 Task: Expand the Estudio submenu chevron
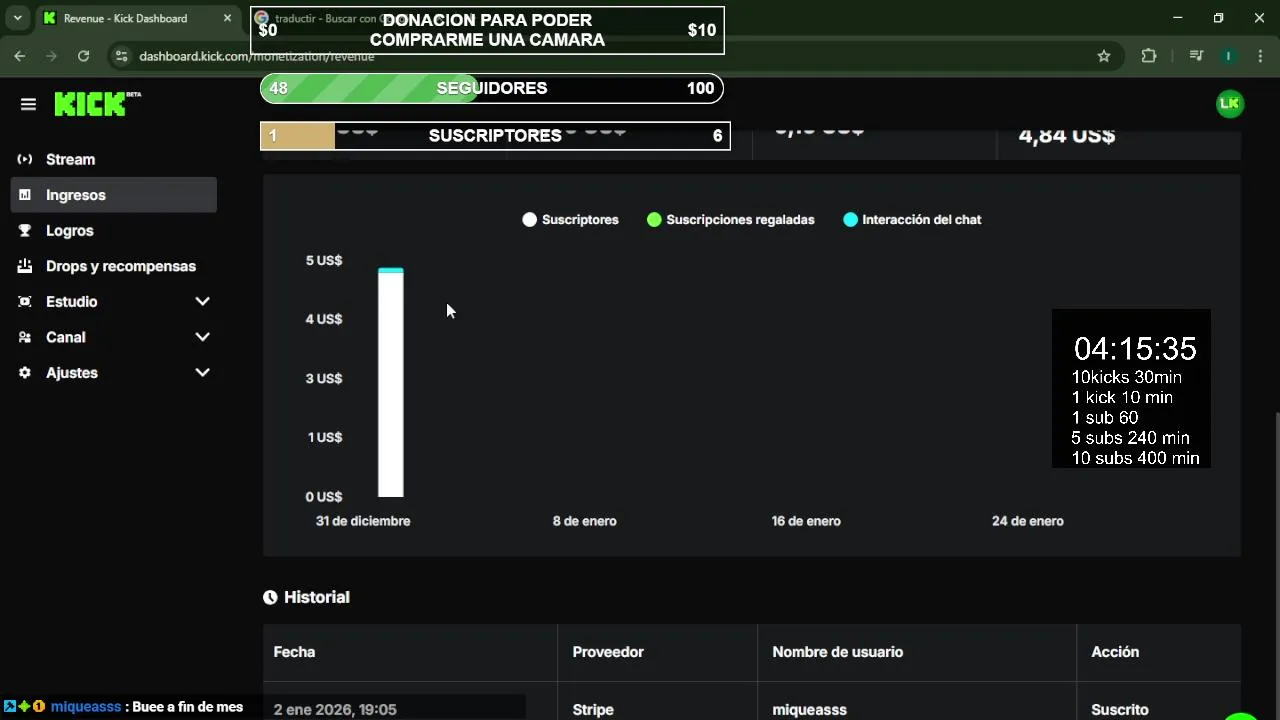[202, 301]
